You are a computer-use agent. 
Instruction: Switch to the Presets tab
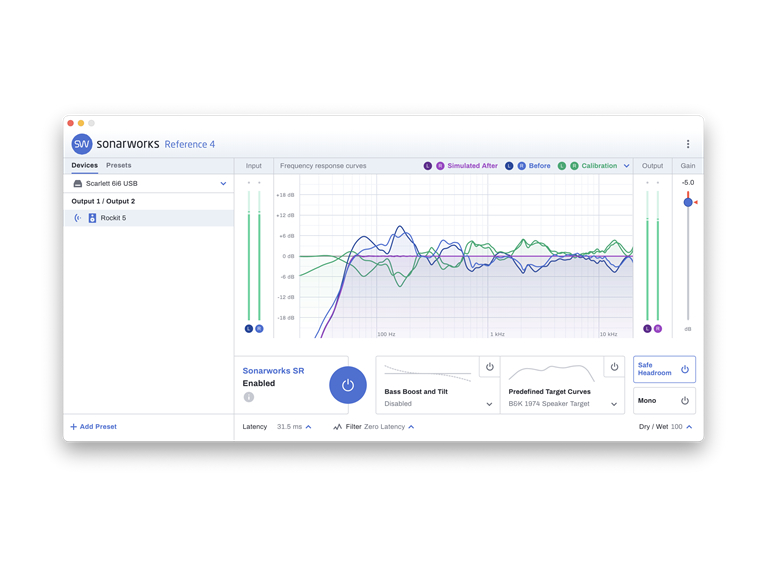(119, 166)
